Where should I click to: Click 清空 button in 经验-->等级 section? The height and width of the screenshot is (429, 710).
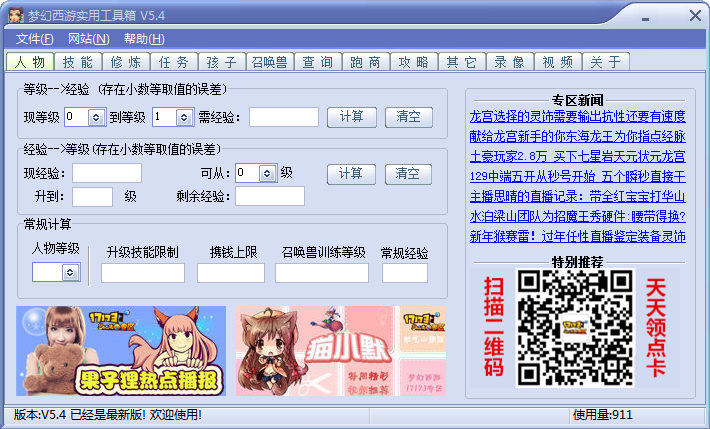click(x=408, y=173)
